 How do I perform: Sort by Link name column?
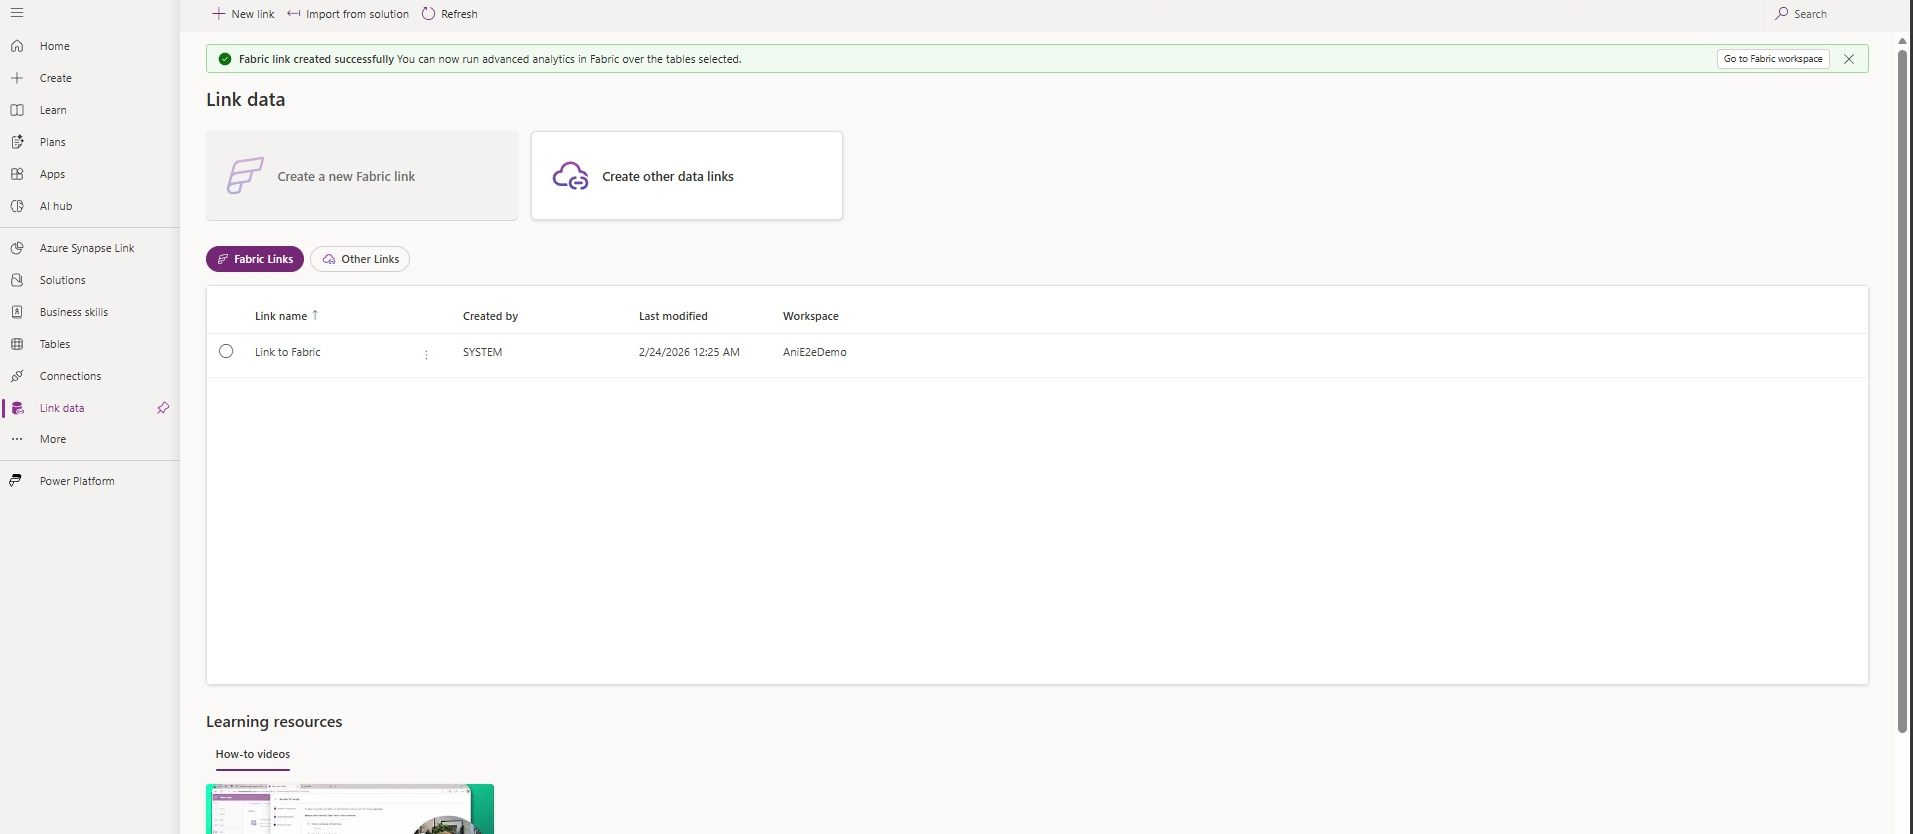(x=286, y=316)
